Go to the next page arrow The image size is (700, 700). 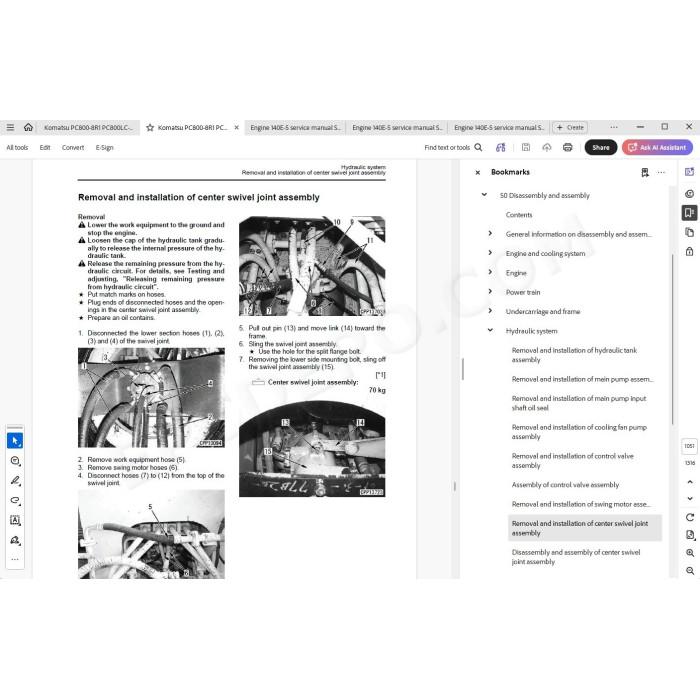point(690,498)
